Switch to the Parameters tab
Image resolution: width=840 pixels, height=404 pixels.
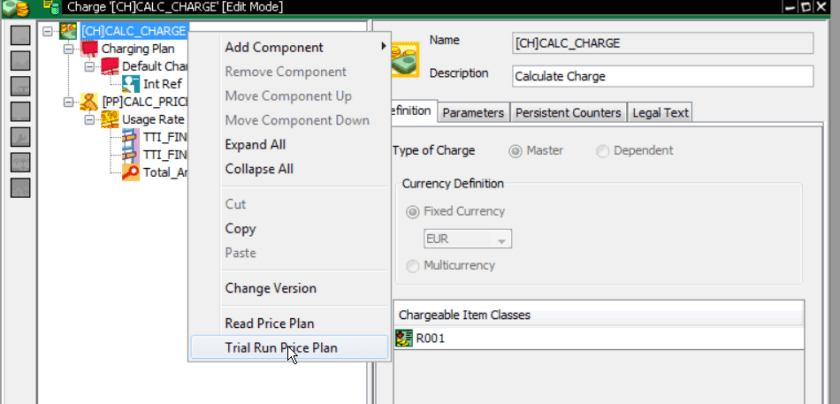click(x=473, y=113)
